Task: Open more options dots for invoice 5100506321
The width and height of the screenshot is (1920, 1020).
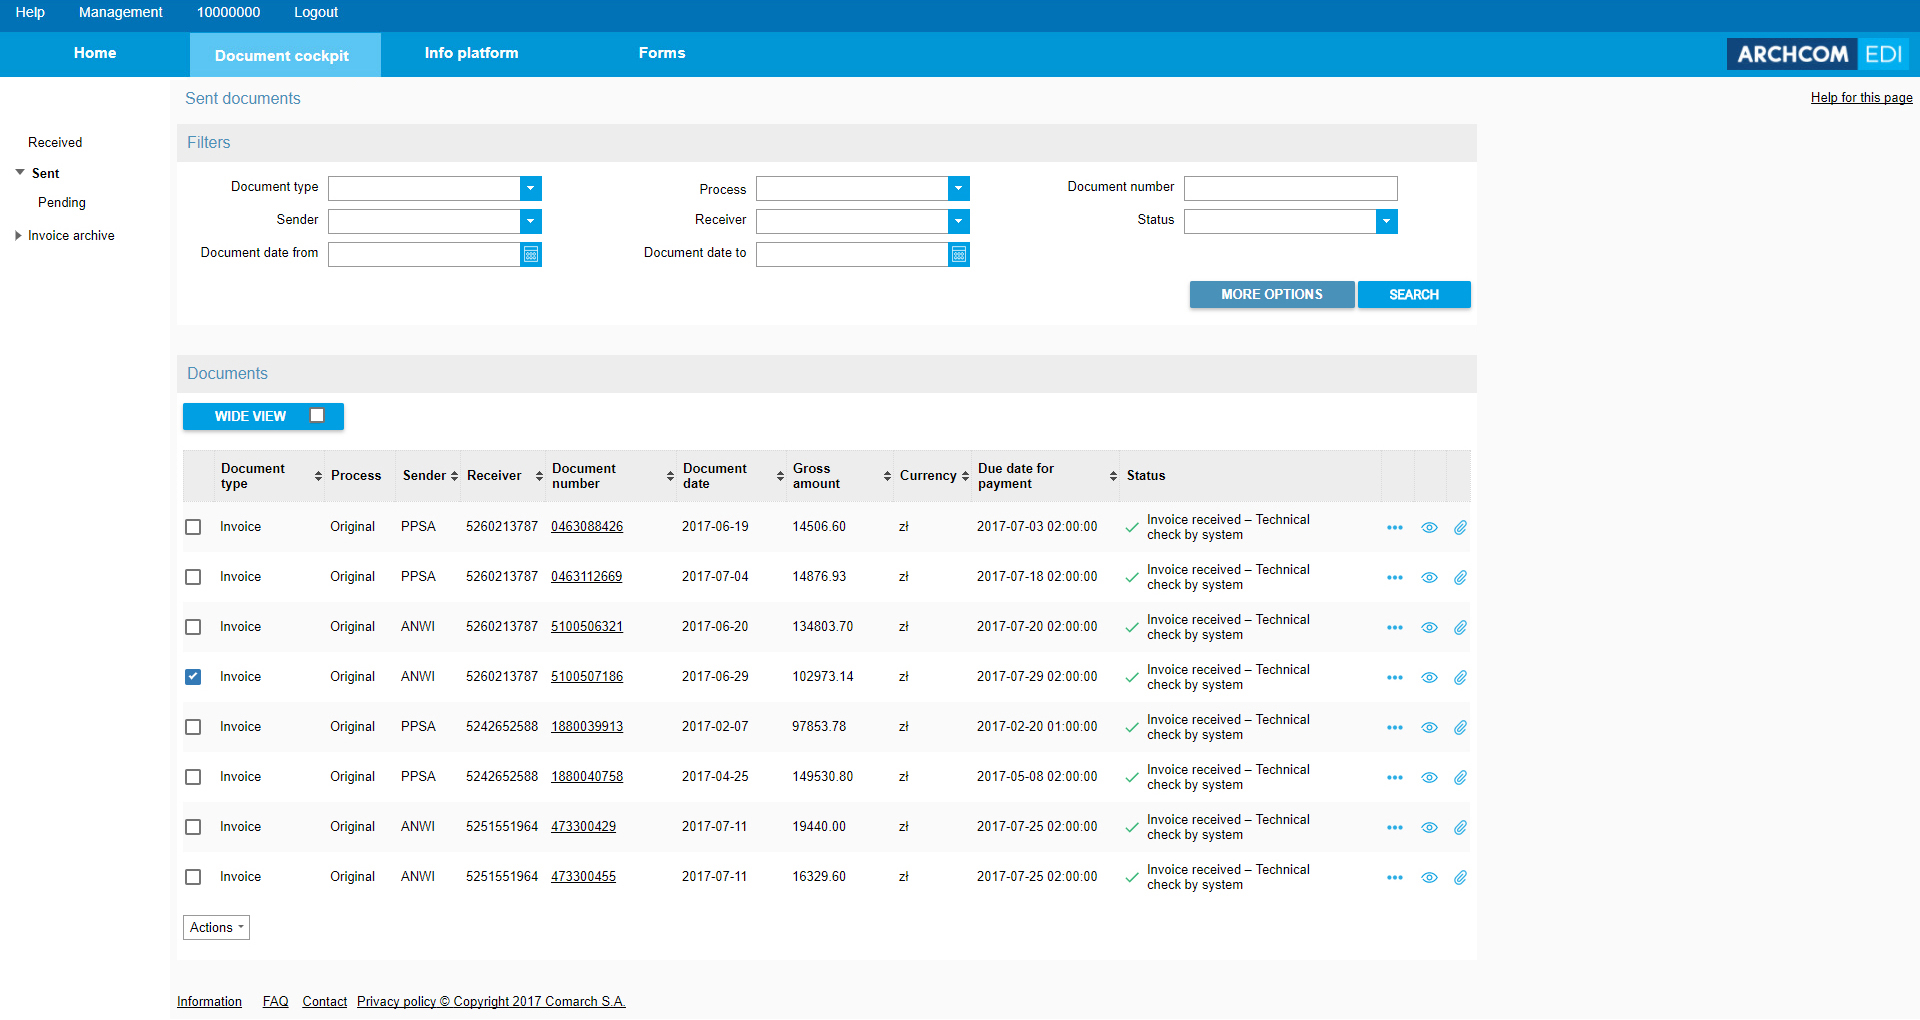Action: click(x=1395, y=628)
